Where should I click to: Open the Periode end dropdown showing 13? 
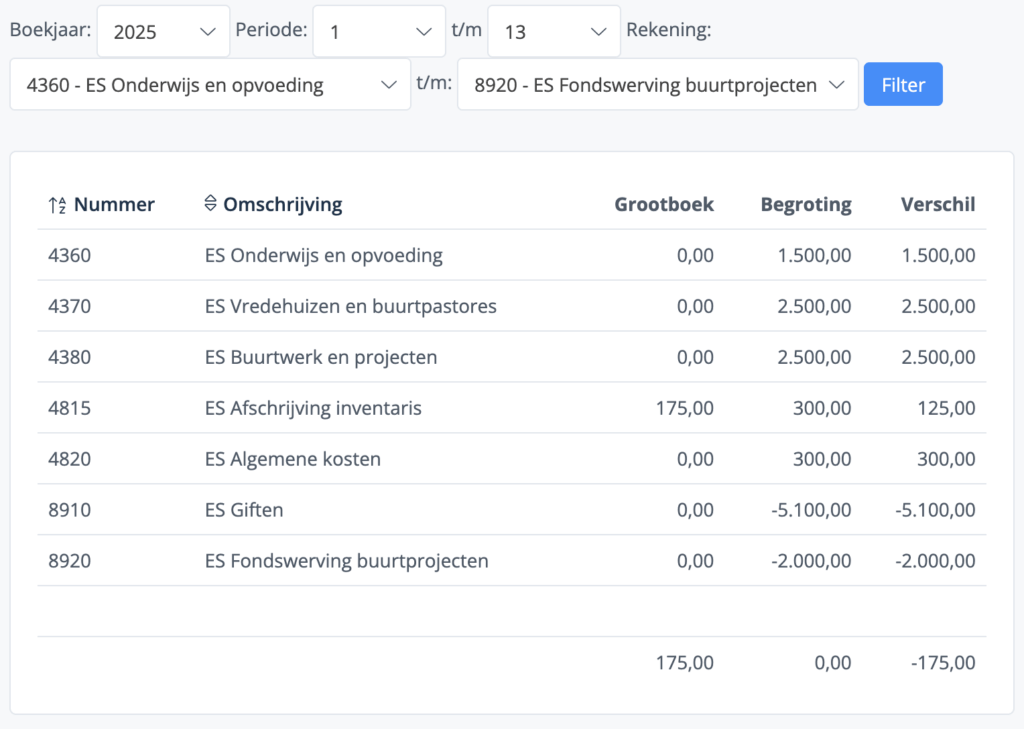pos(554,32)
